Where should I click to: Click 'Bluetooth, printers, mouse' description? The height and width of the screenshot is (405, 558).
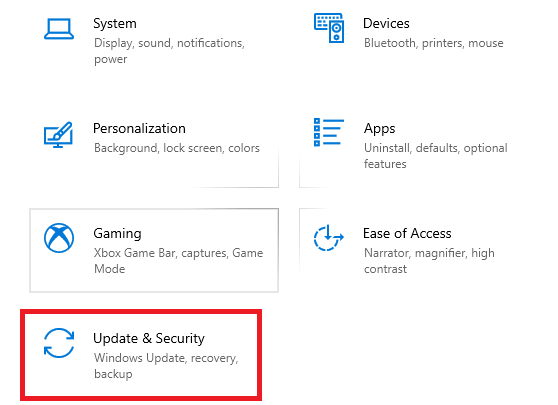tap(433, 43)
